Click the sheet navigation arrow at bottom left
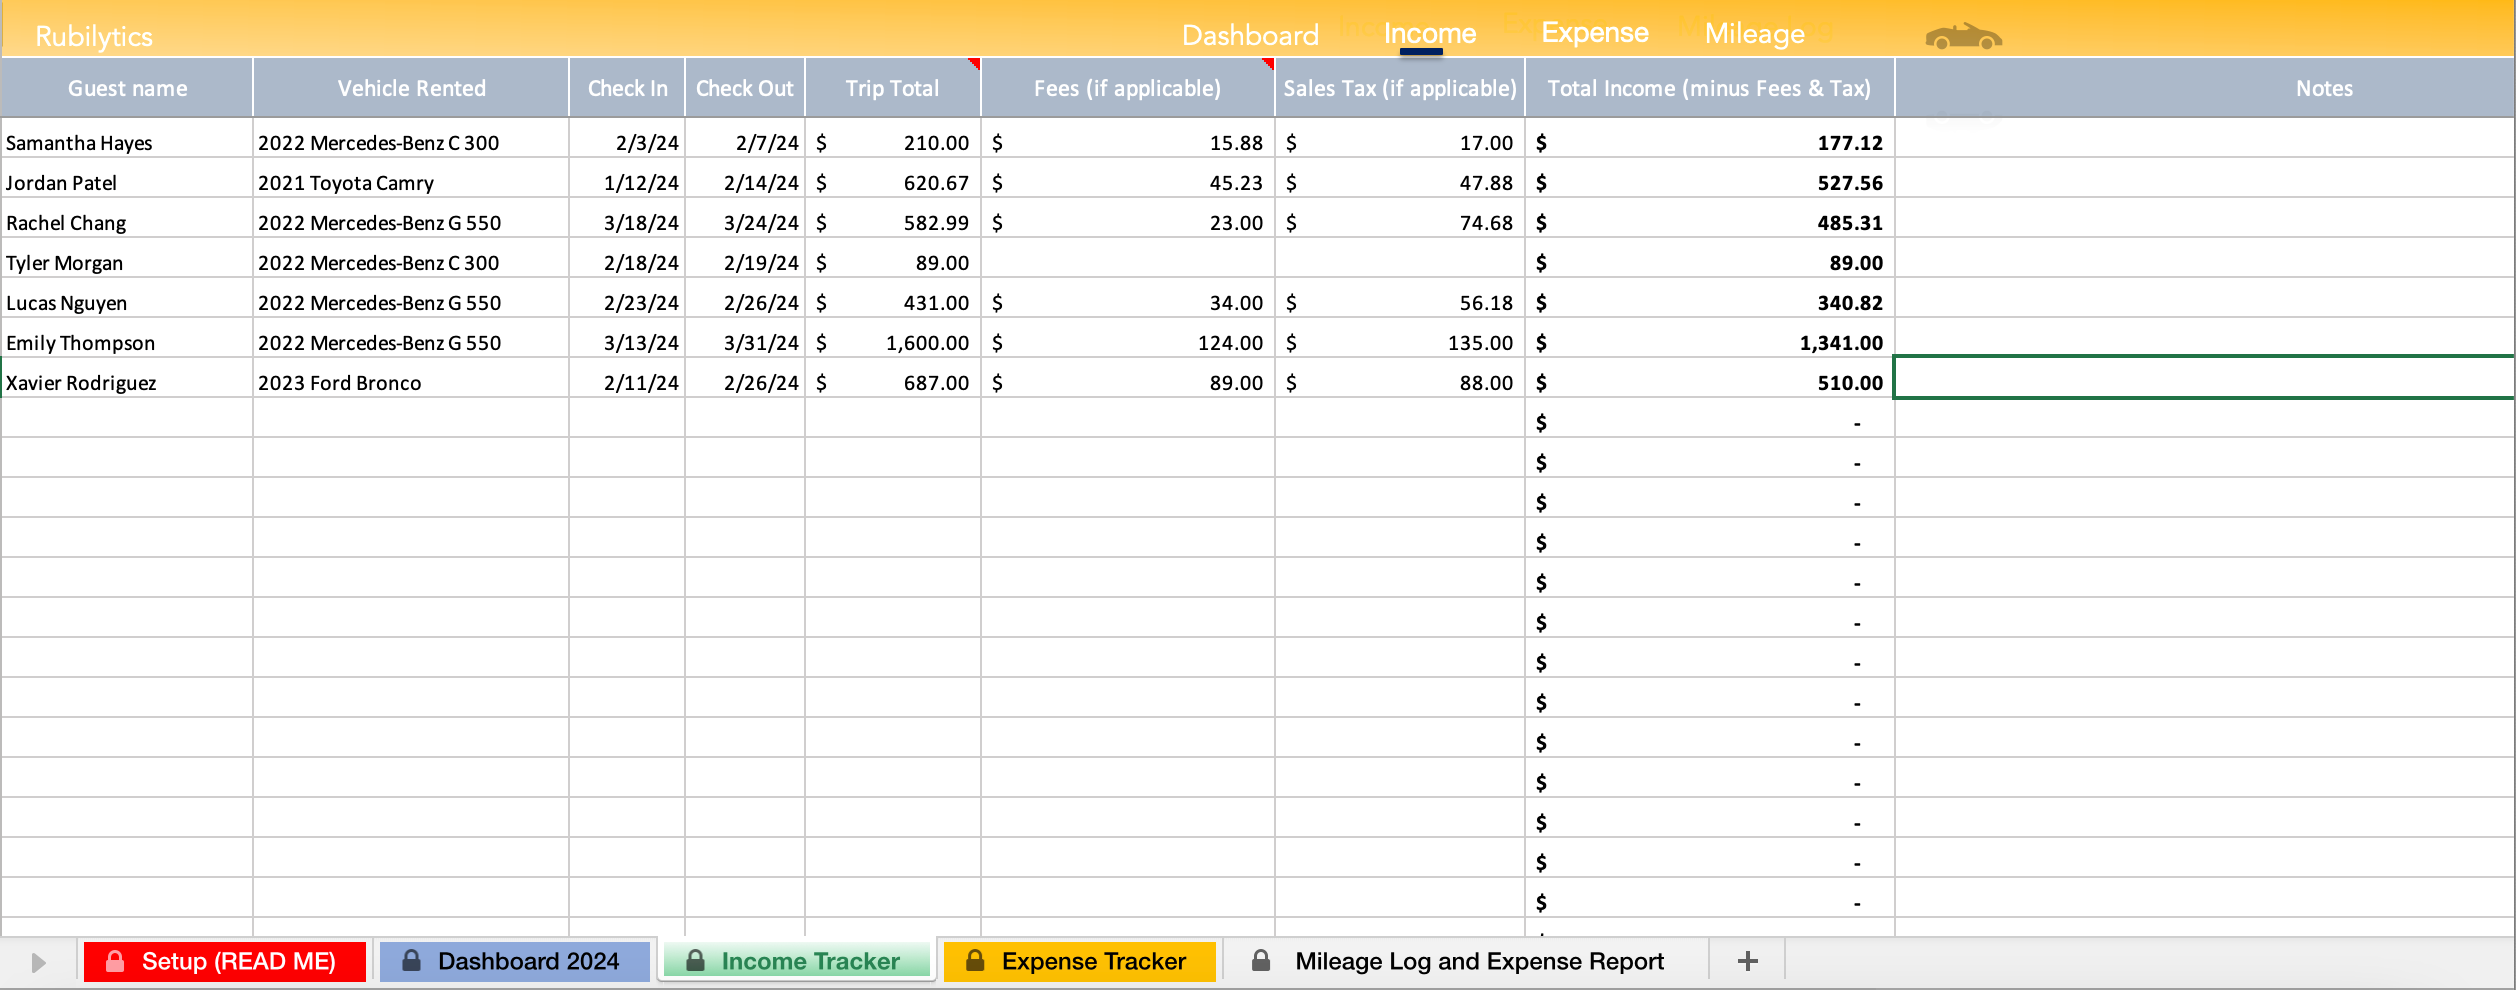Image resolution: width=2516 pixels, height=990 pixels. tap(37, 961)
